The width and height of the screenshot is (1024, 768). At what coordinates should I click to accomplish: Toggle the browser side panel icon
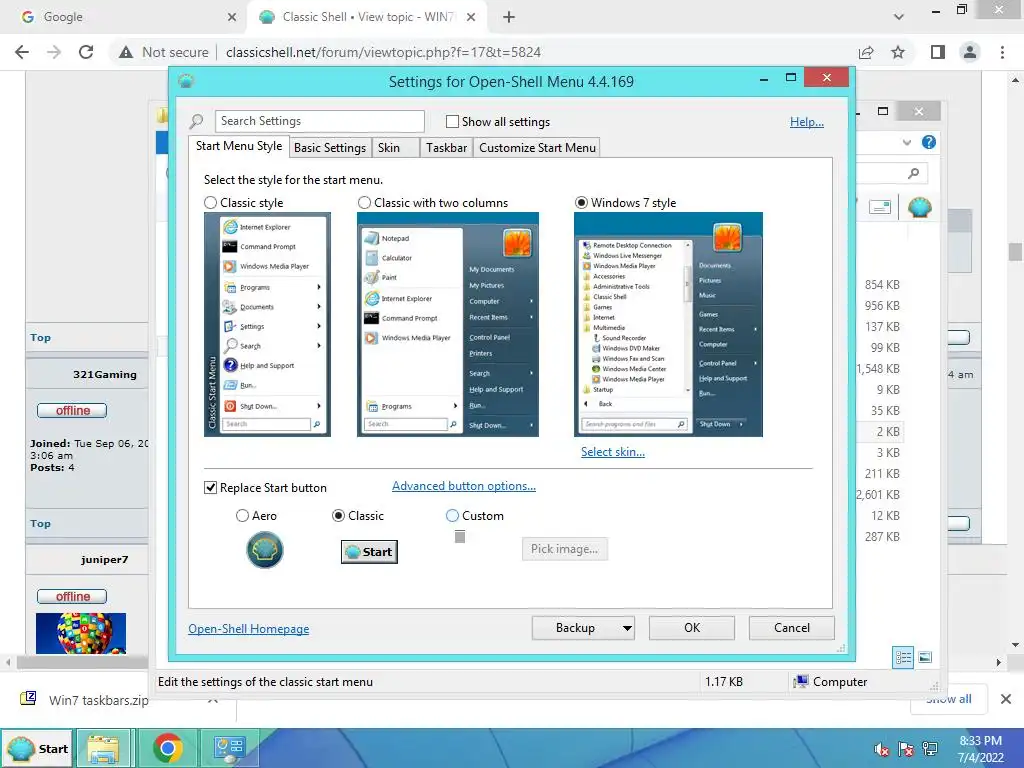tap(938, 52)
